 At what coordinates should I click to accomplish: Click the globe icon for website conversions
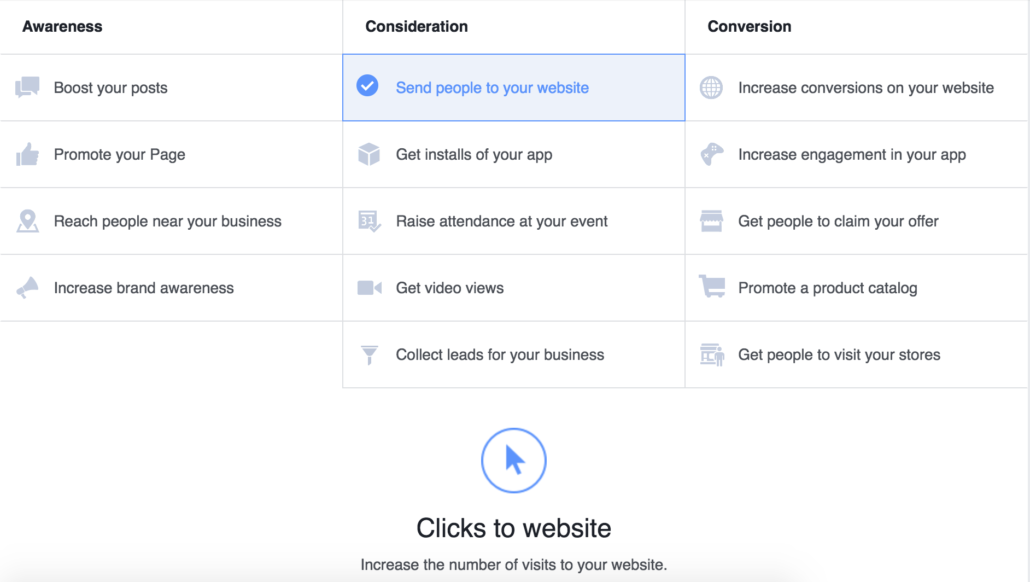(711, 87)
